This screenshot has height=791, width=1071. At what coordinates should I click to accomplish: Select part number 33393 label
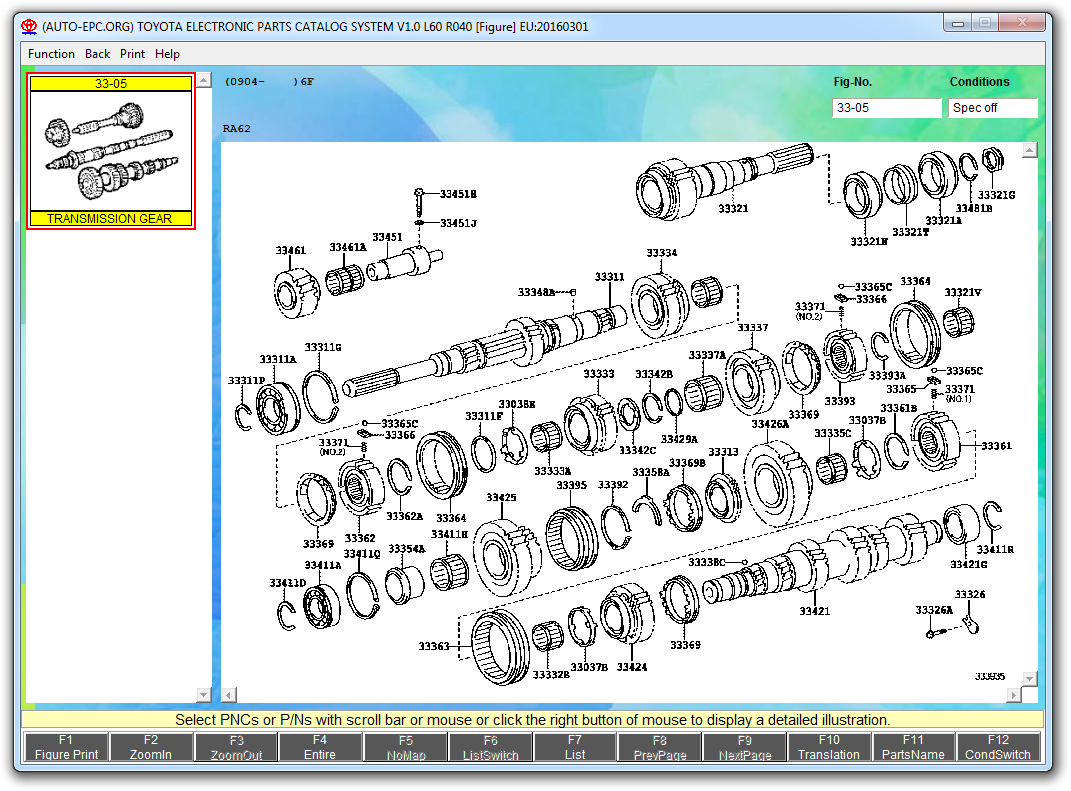coord(839,401)
